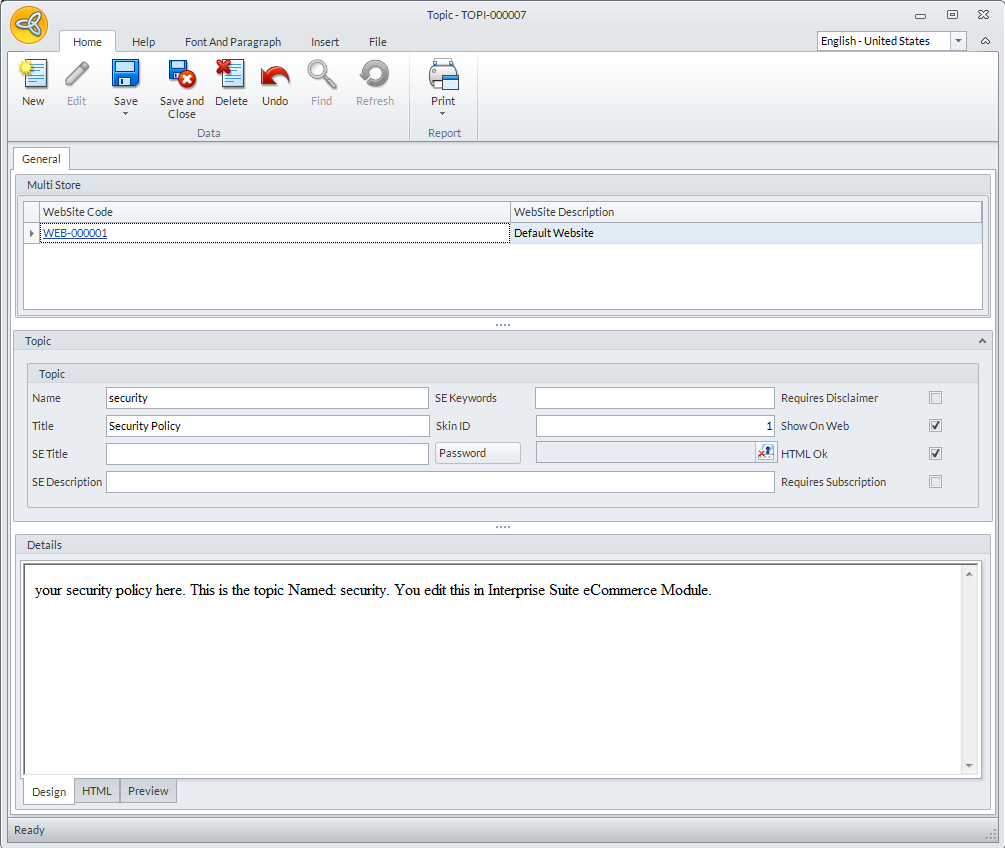Collapse the Topic section panel
This screenshot has height=848, width=1005.
coord(982,341)
